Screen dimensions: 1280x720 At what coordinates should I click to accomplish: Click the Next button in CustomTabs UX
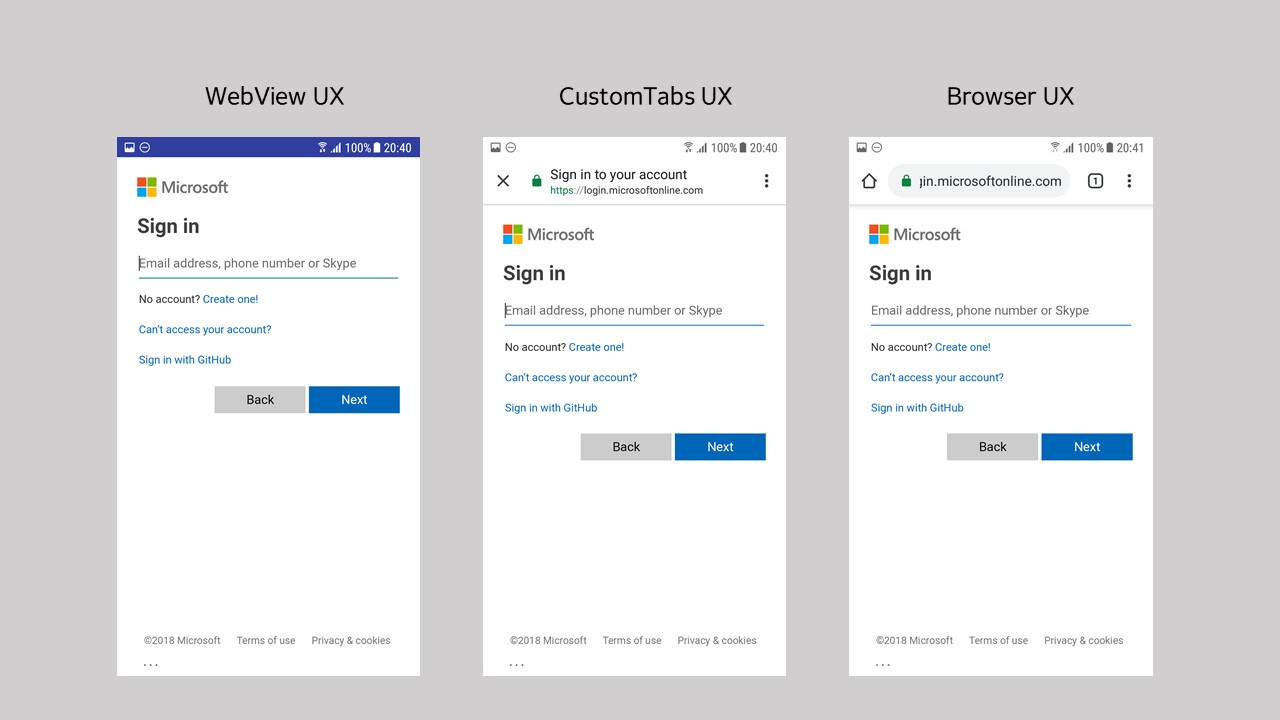720,447
